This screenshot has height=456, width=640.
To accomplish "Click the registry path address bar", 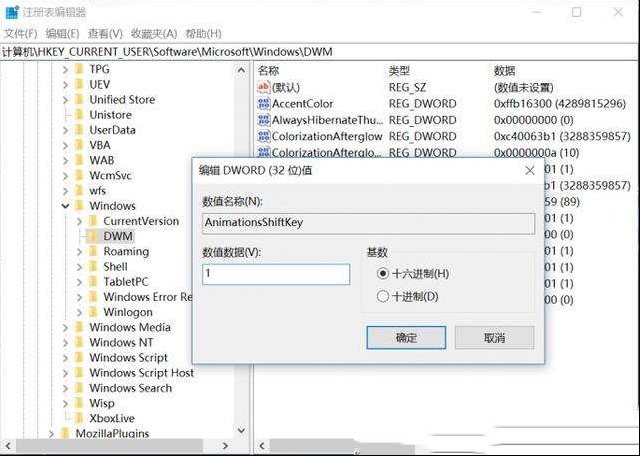I will tap(320, 52).
